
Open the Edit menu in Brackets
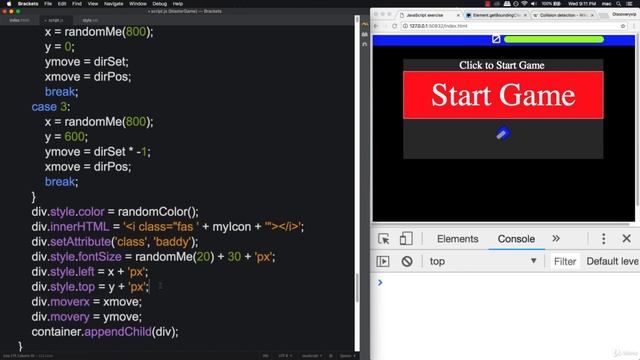[62, 4]
